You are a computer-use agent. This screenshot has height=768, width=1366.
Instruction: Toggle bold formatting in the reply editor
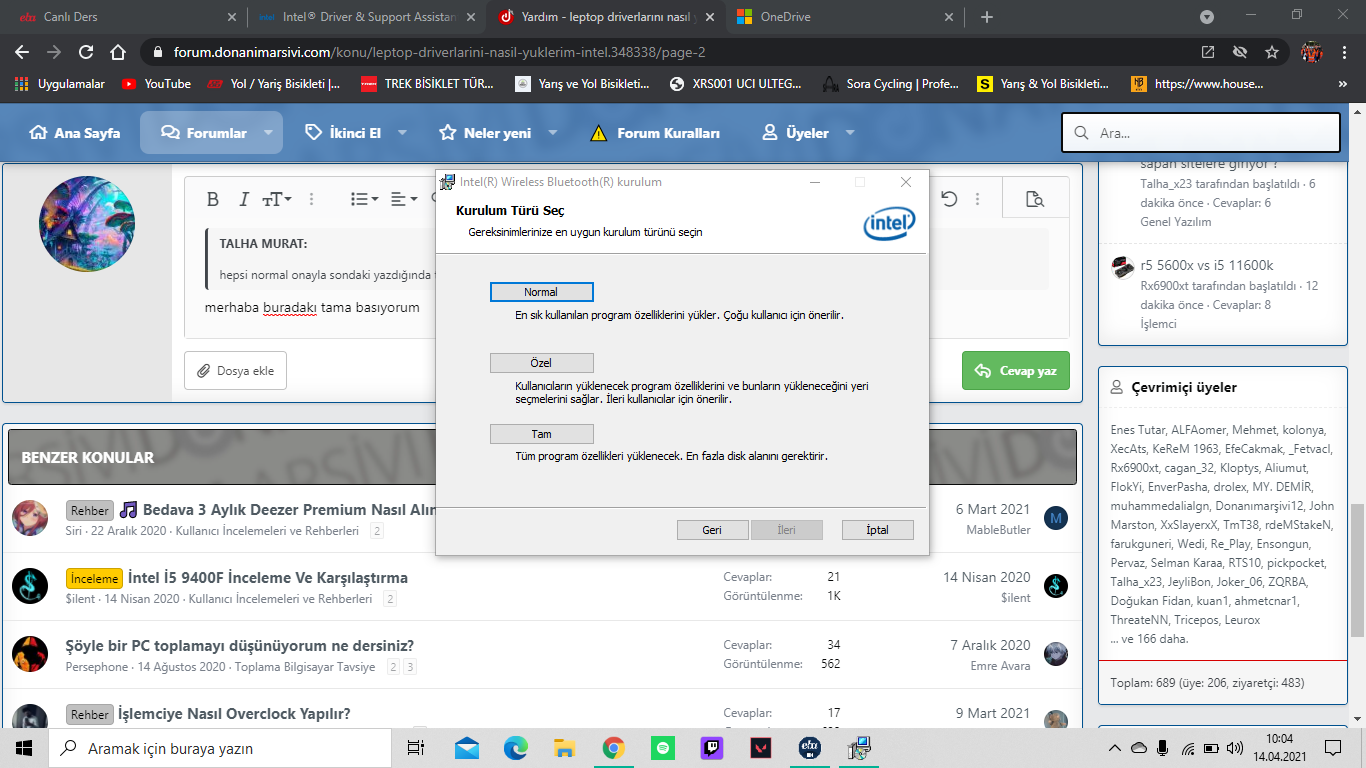point(212,199)
